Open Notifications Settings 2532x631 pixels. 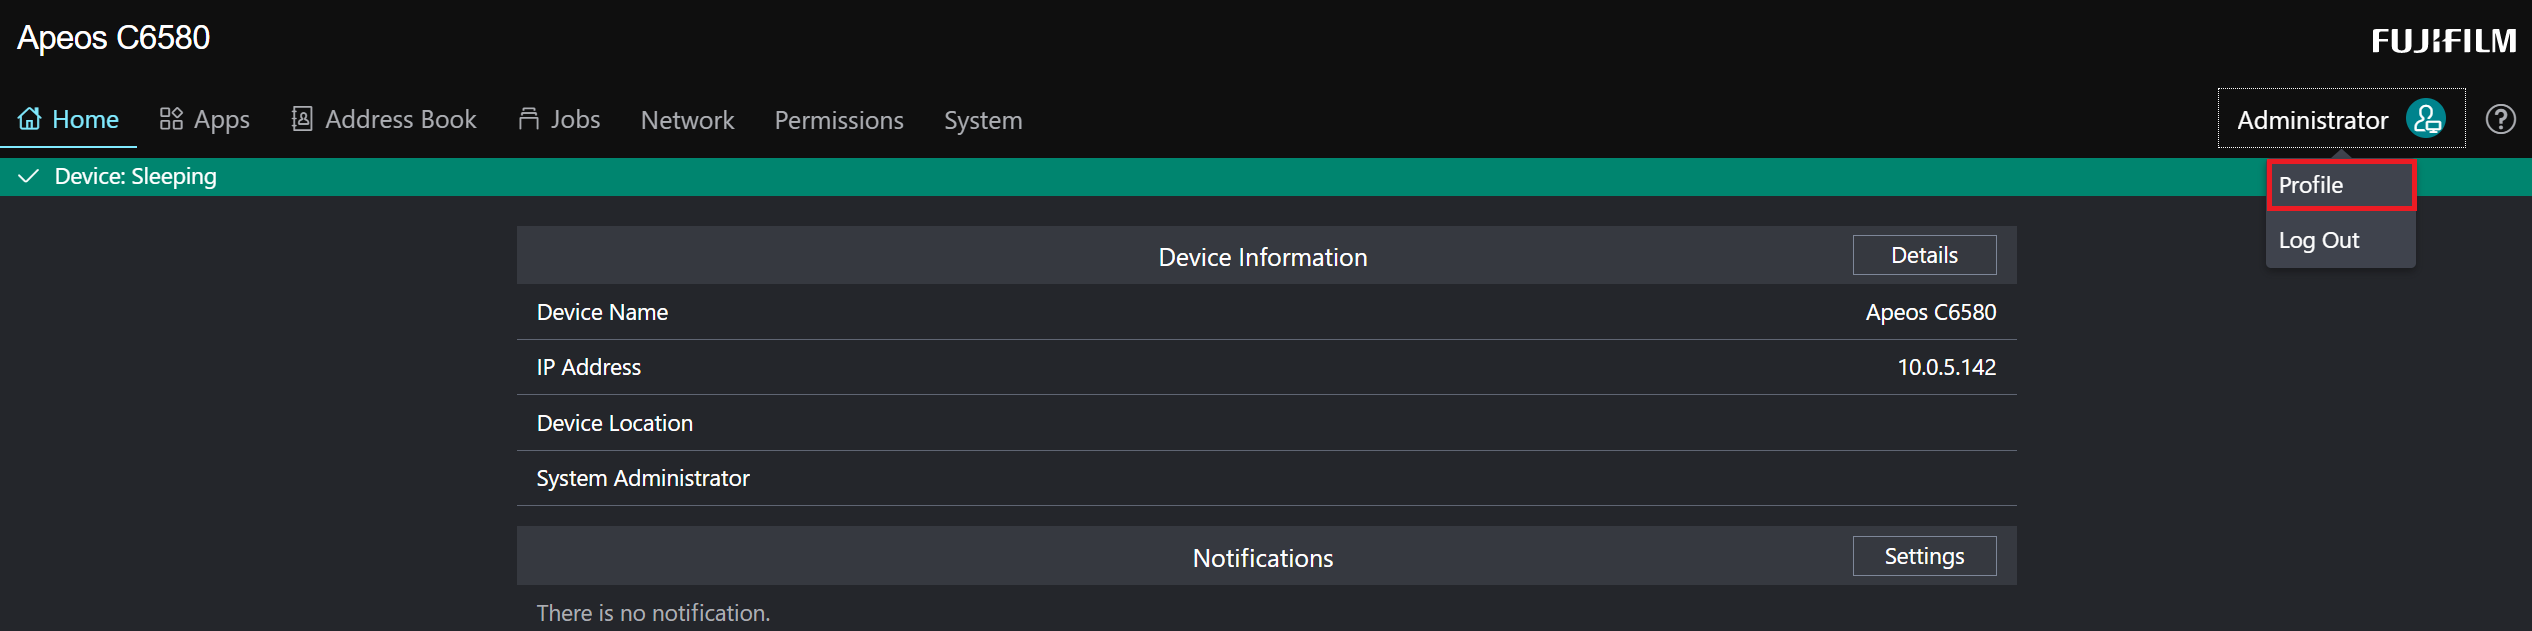1923,556
